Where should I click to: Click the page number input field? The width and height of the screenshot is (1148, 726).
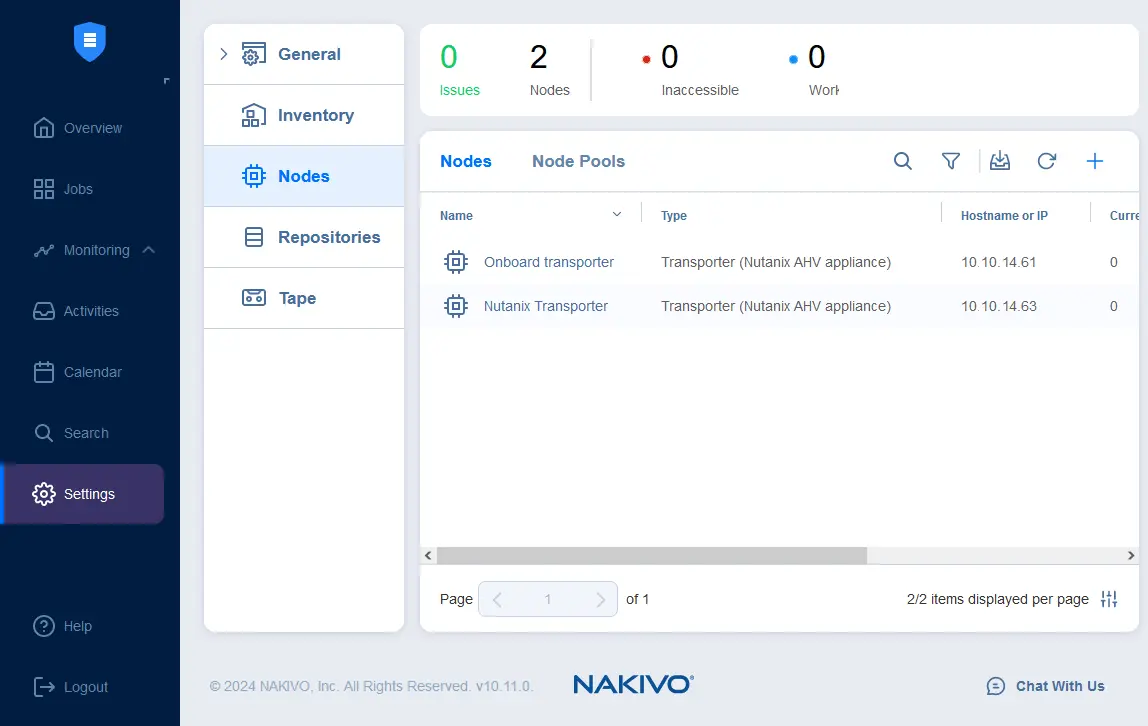(548, 599)
